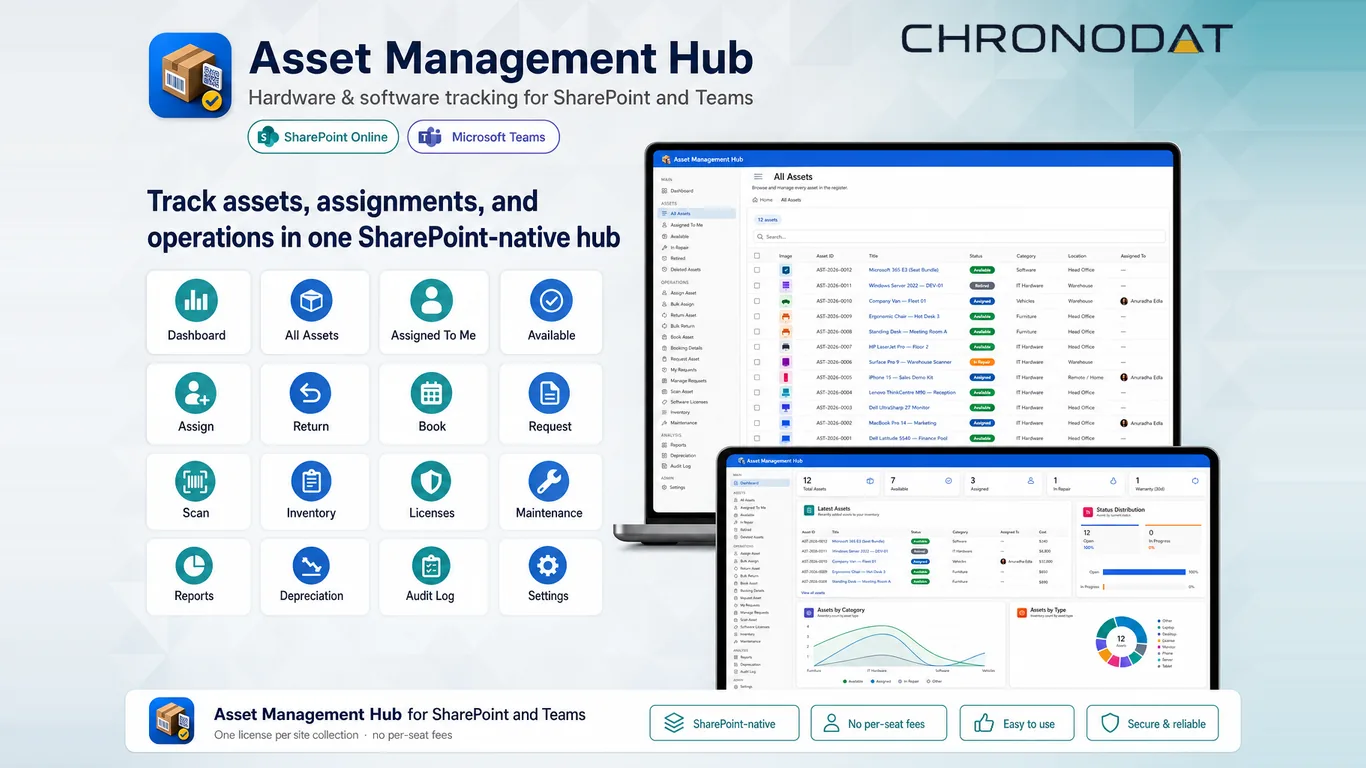Select the Surface Pro 9 row checkbox
This screenshot has height=768, width=1366.
pyautogui.click(x=757, y=362)
